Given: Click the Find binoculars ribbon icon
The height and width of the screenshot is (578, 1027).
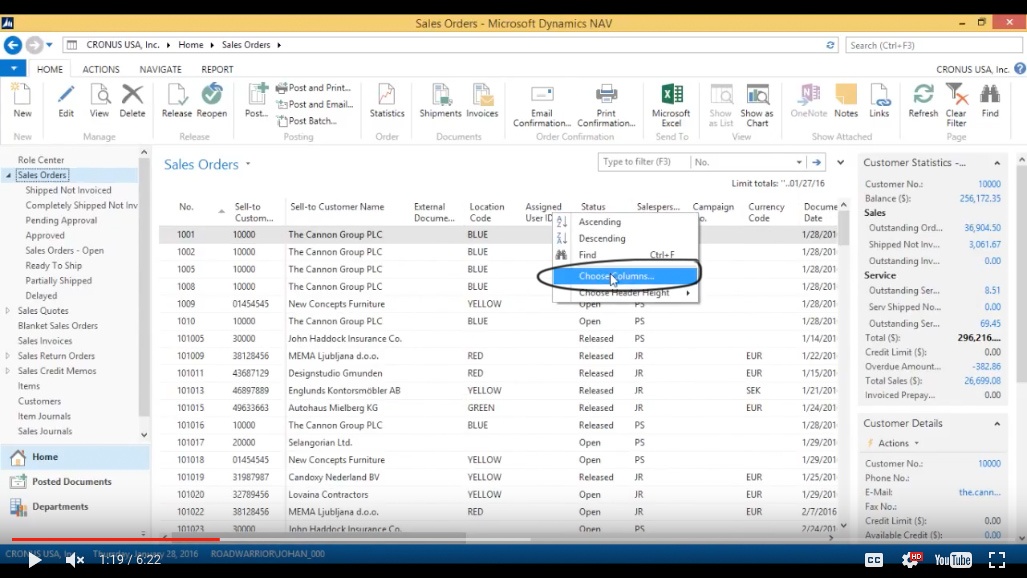Looking at the screenshot, I should pos(990,95).
